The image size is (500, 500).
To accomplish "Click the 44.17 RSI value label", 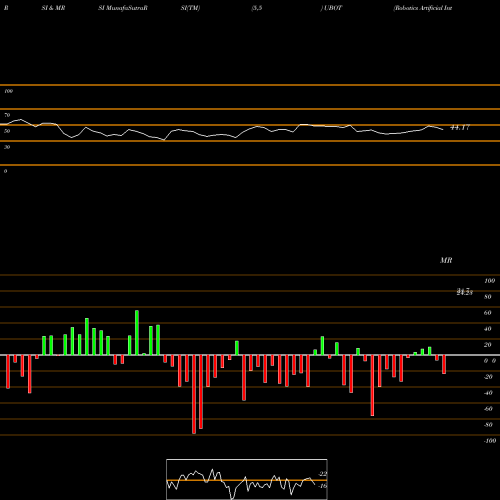I will [460, 127].
